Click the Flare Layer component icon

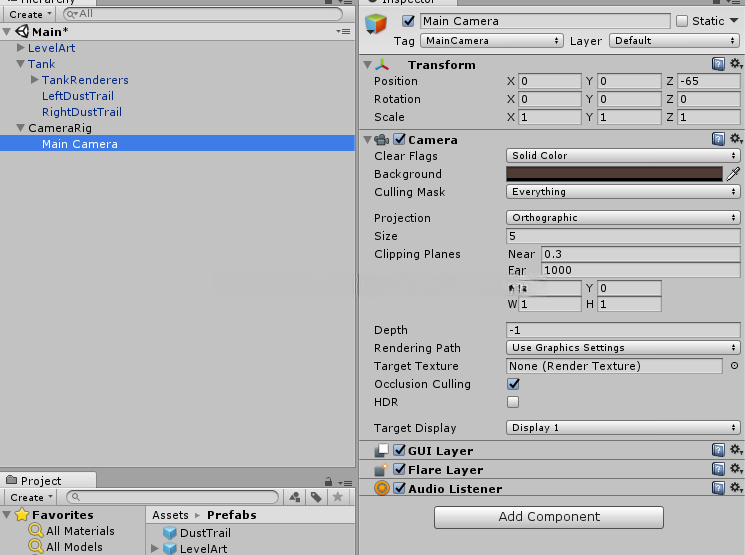tap(381, 469)
